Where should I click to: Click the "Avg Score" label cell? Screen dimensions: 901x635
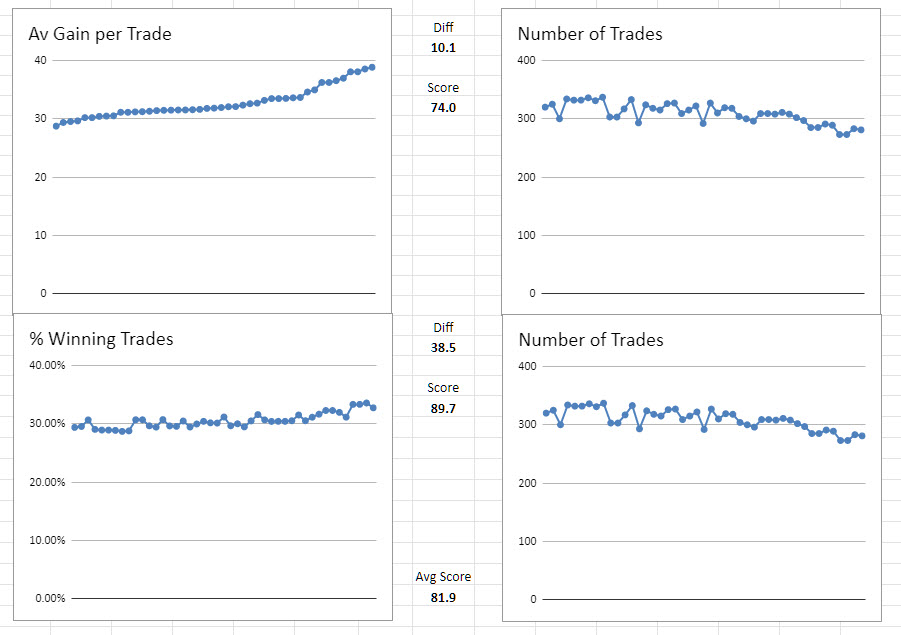pos(443,576)
